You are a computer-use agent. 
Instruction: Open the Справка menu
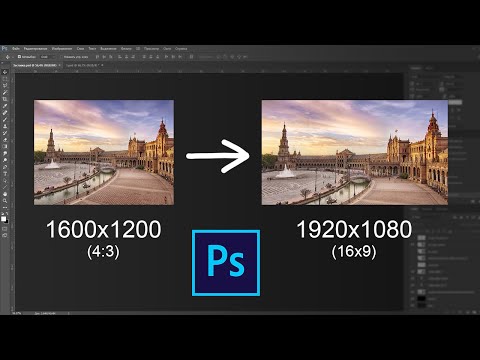pos(181,49)
